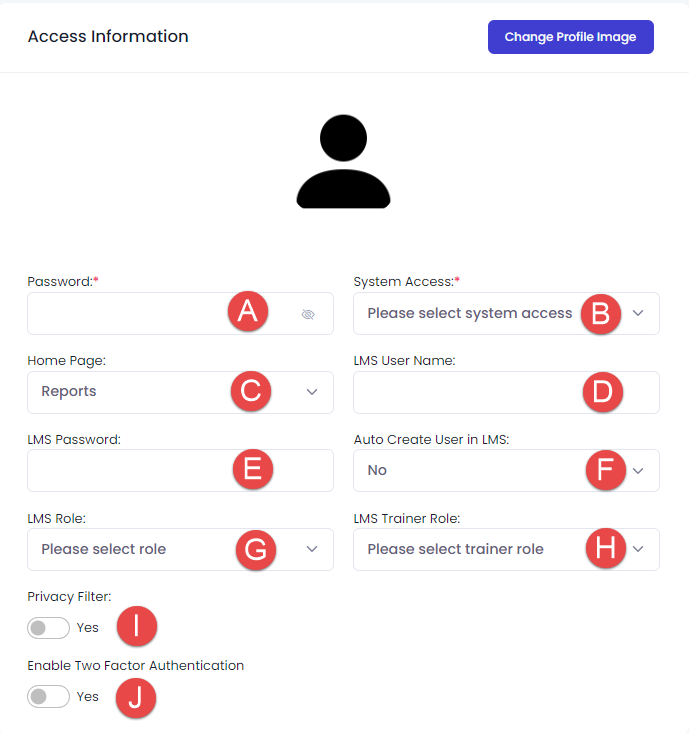Toggle password visibility eye icon

[308, 314]
